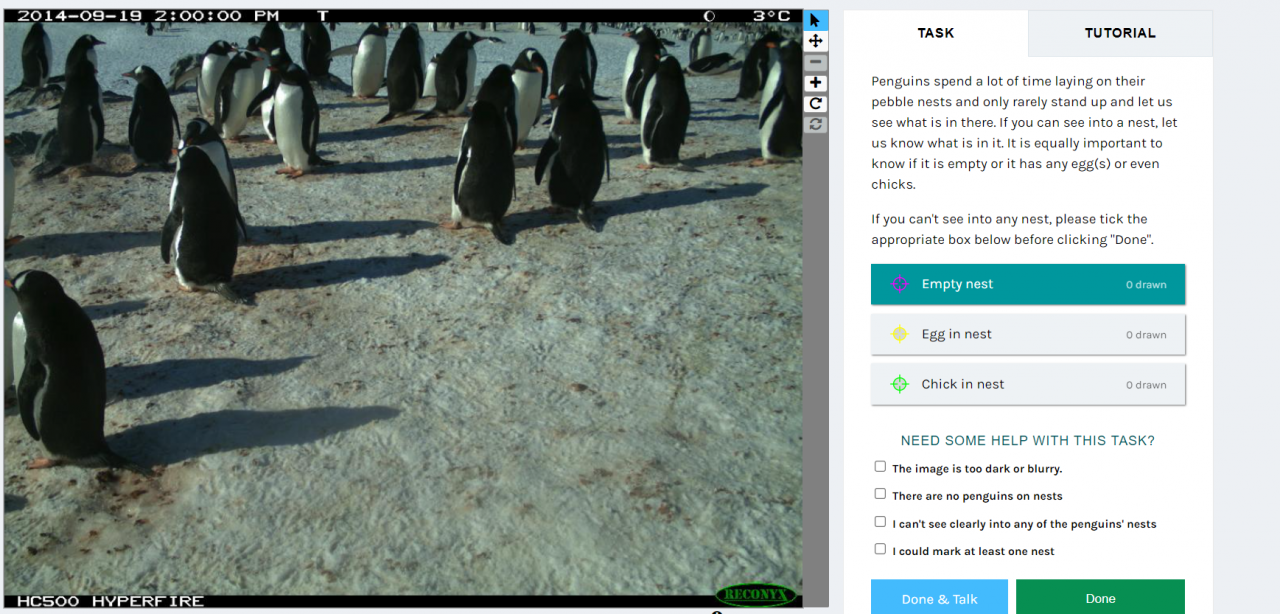This screenshot has height=614, width=1280.
Task: Click the '3°C' temperature reading
Action: (x=772, y=16)
